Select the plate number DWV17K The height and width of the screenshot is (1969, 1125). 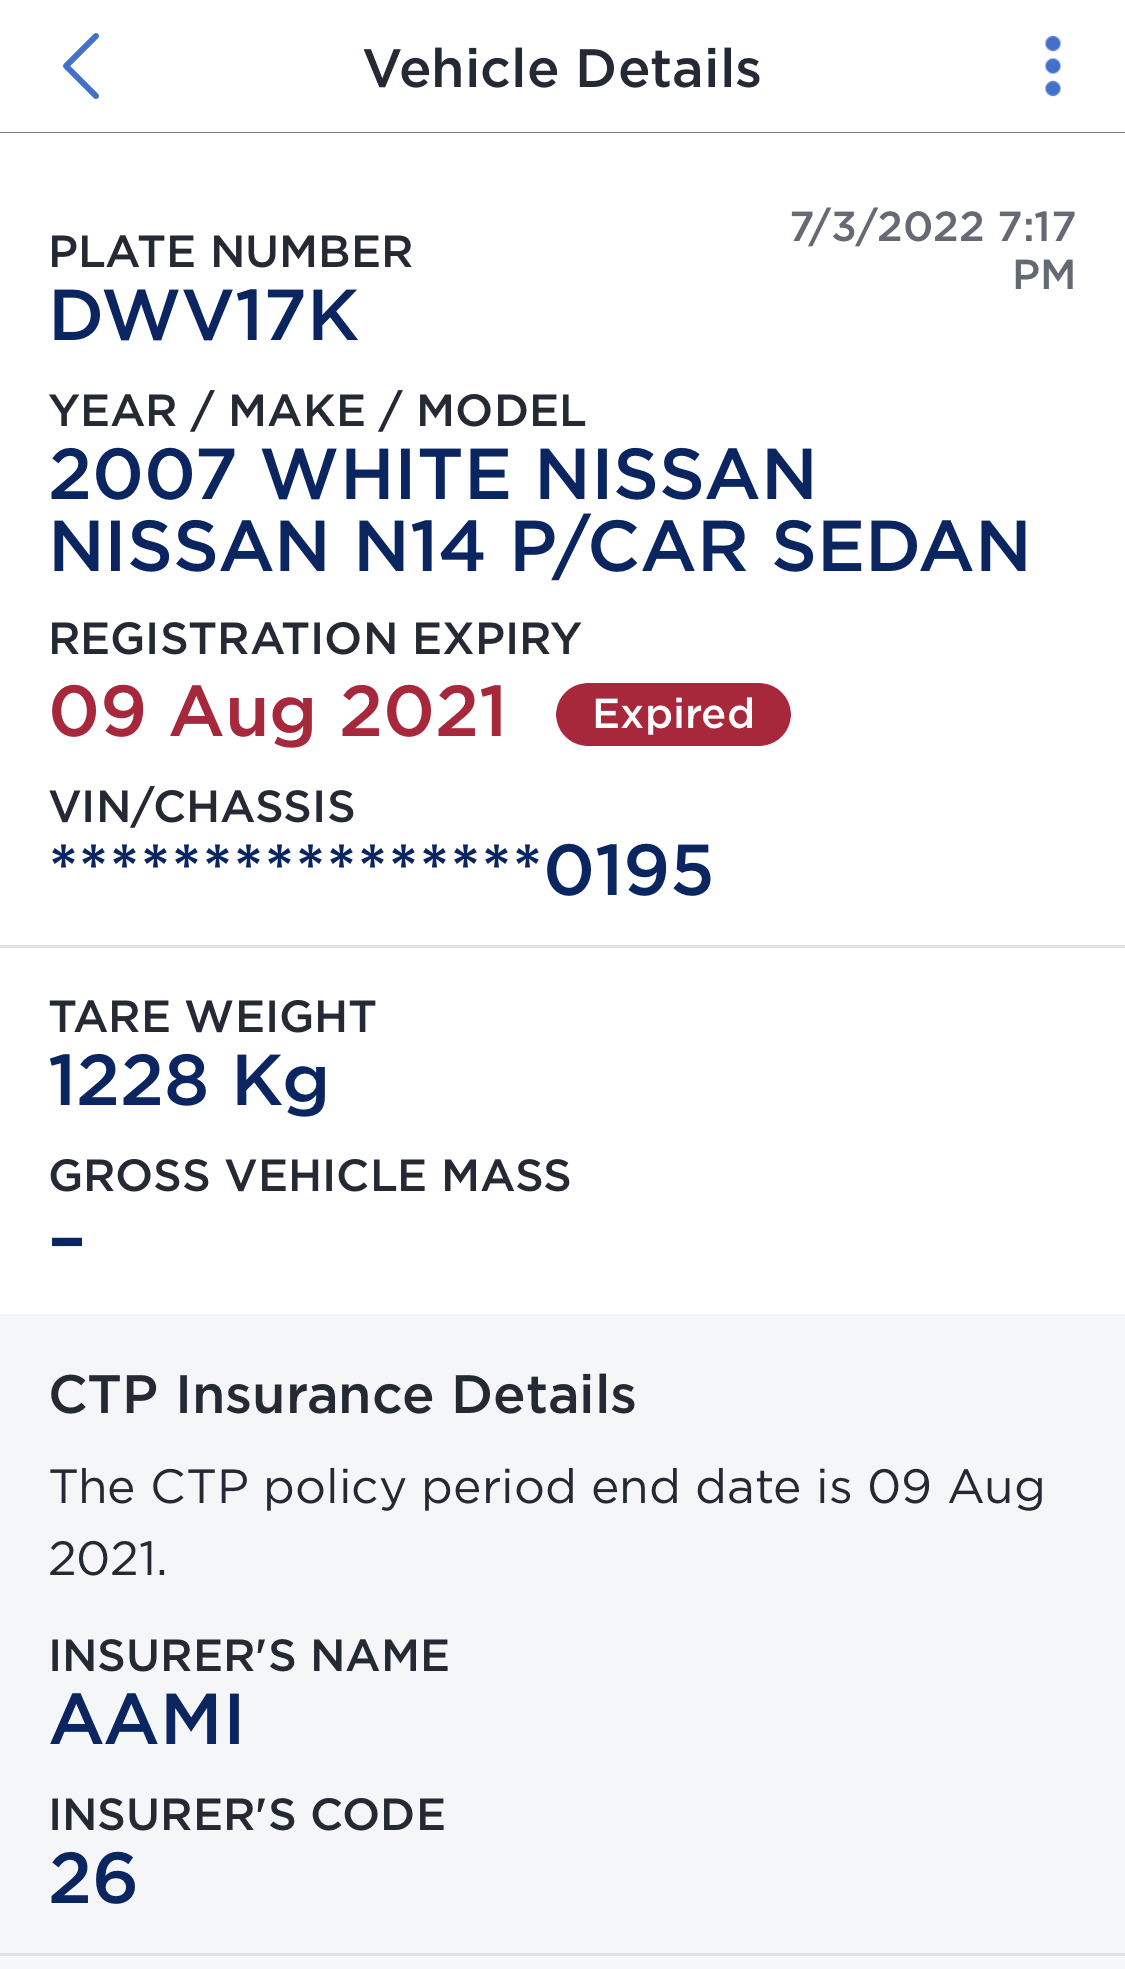pos(204,316)
